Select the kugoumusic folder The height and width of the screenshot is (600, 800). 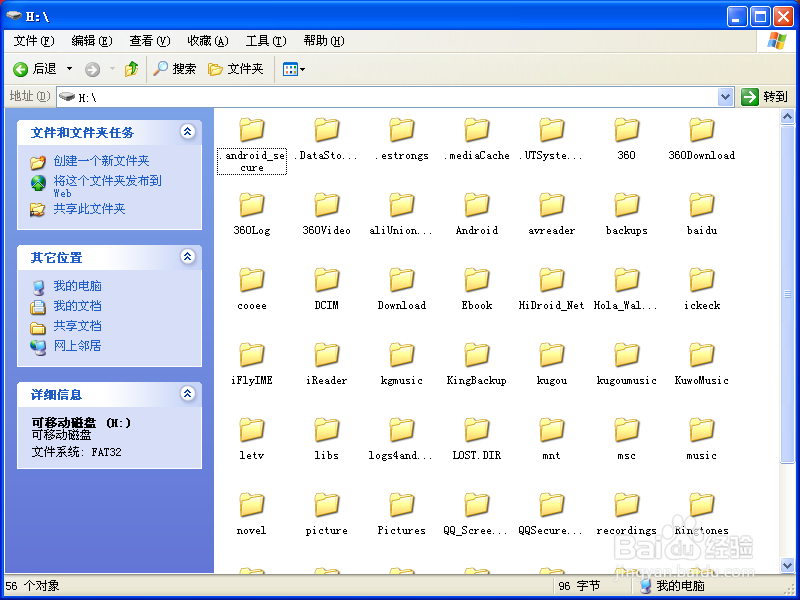(627, 364)
